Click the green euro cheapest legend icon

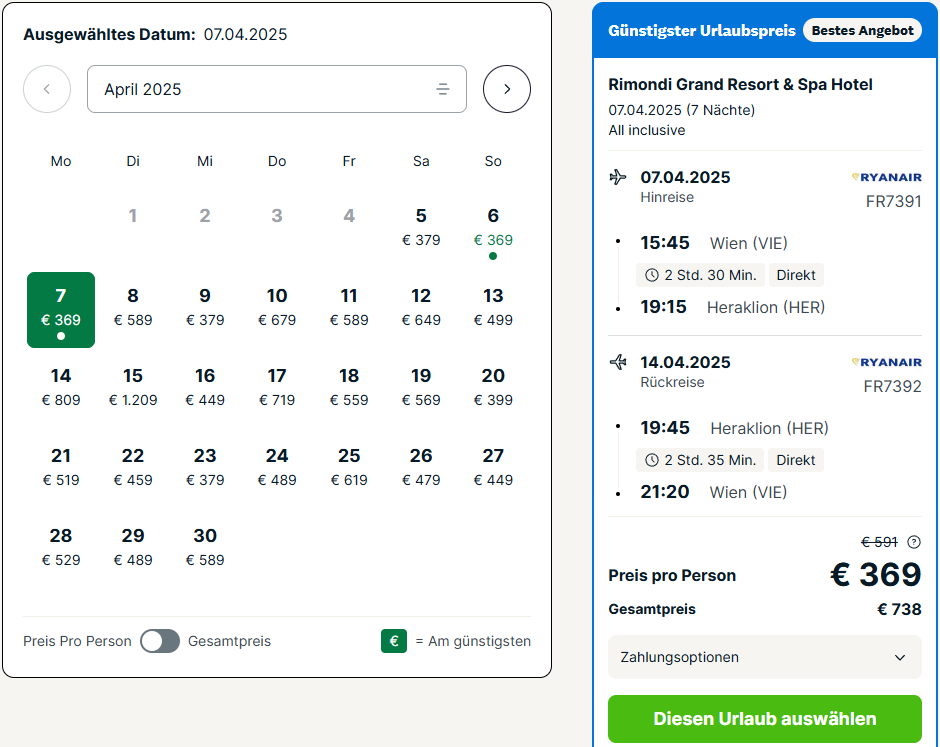pyautogui.click(x=394, y=641)
